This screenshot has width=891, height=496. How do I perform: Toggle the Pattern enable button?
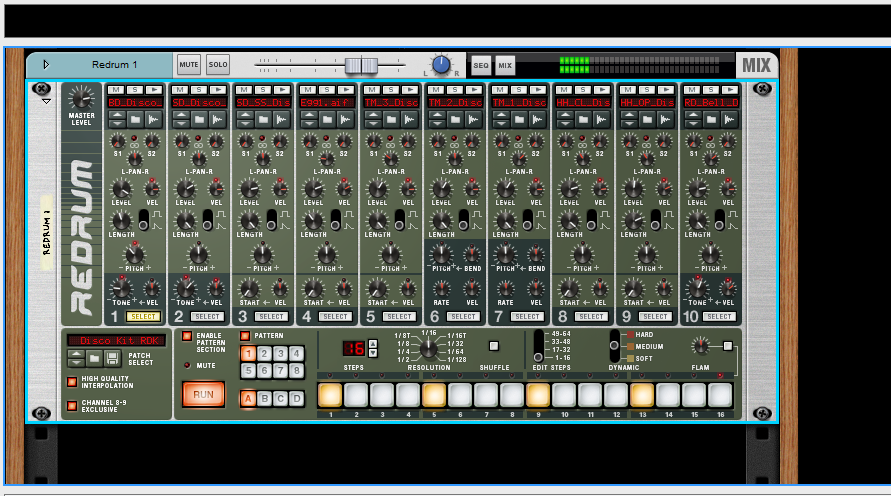pos(245,336)
